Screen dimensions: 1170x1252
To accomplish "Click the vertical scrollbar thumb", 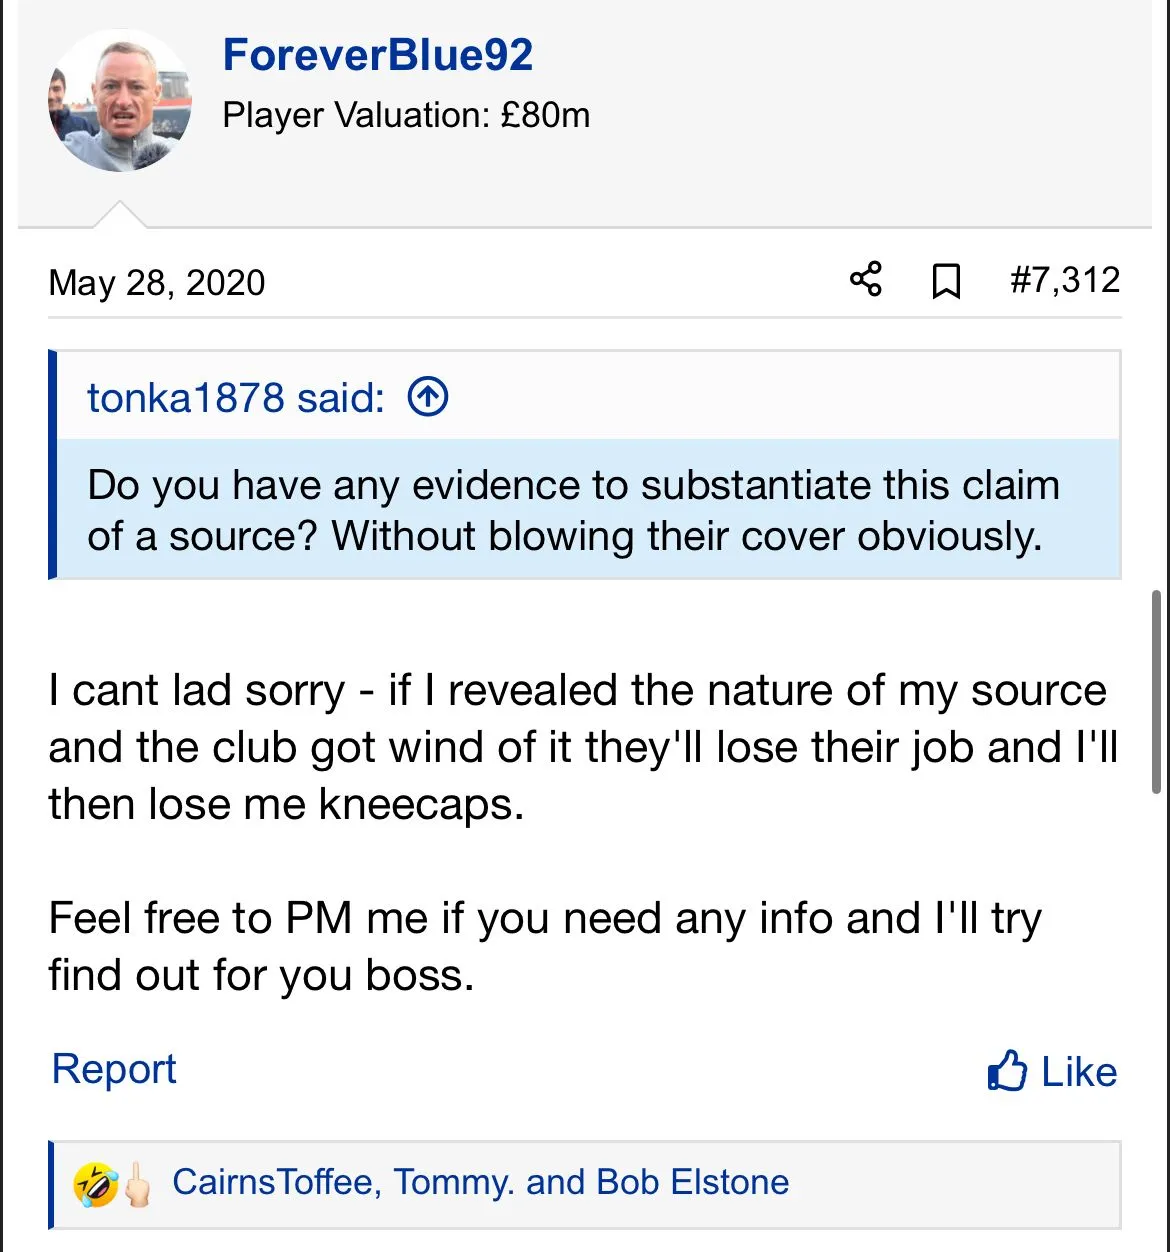I will 1157,692.
